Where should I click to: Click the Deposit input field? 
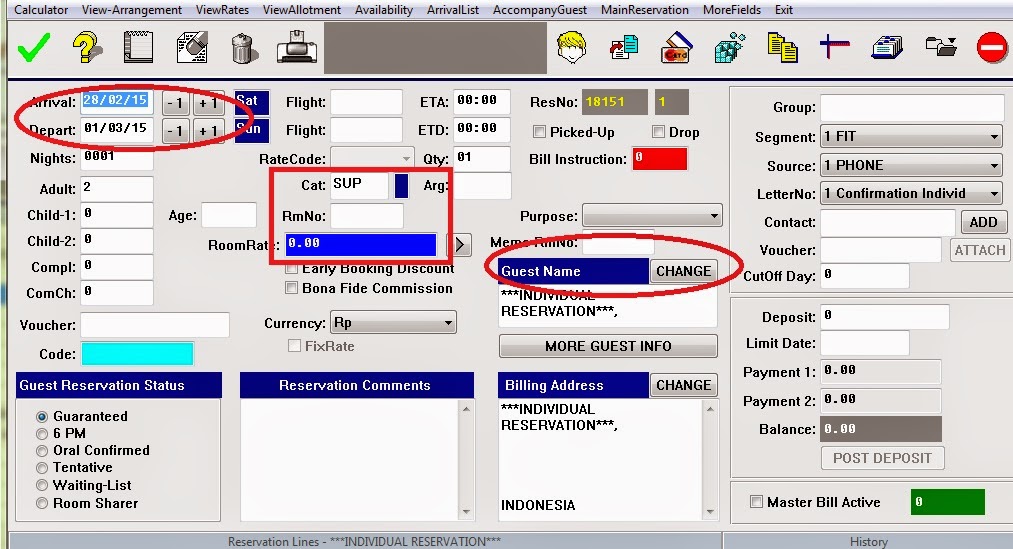pos(884,317)
